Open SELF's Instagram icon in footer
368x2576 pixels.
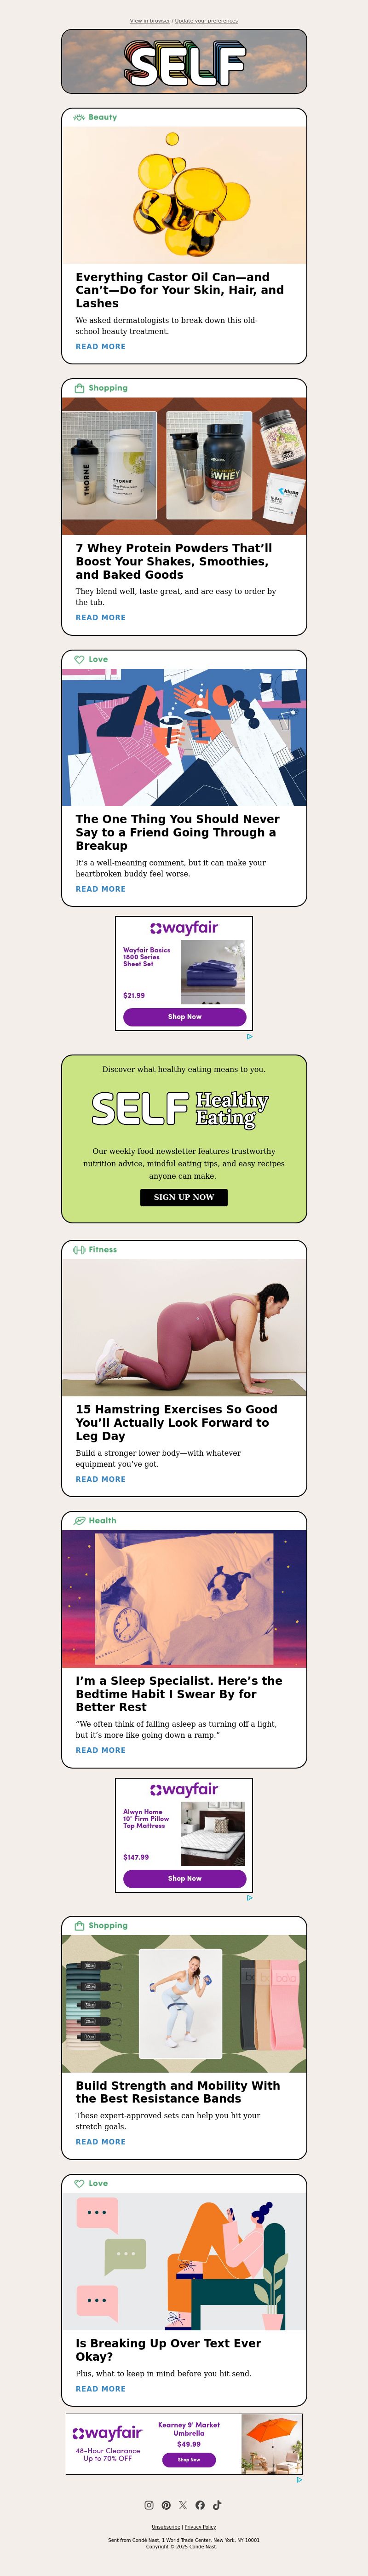[x=149, y=2505]
